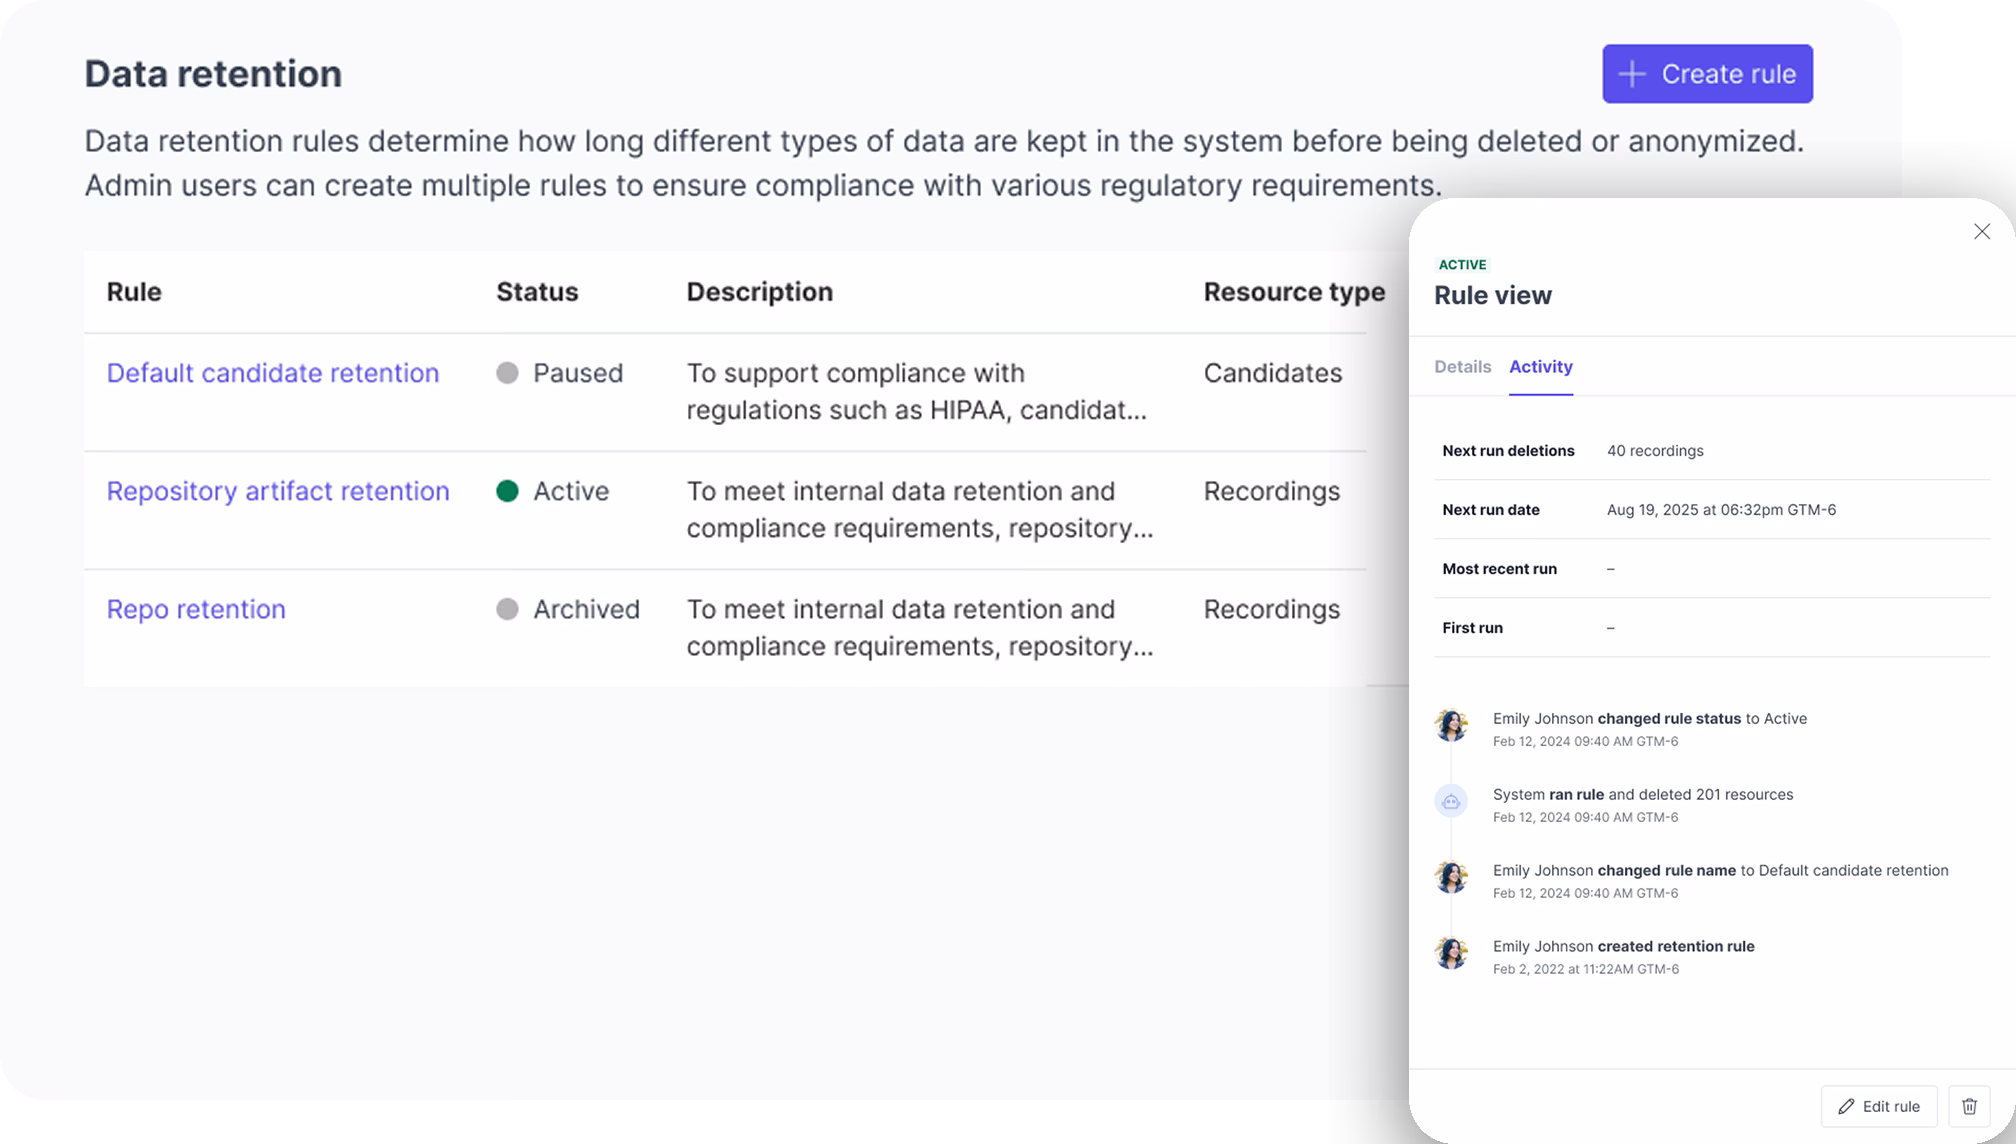Click the Archived status in Repo retention row
2016x1144 pixels.
(x=568, y=609)
